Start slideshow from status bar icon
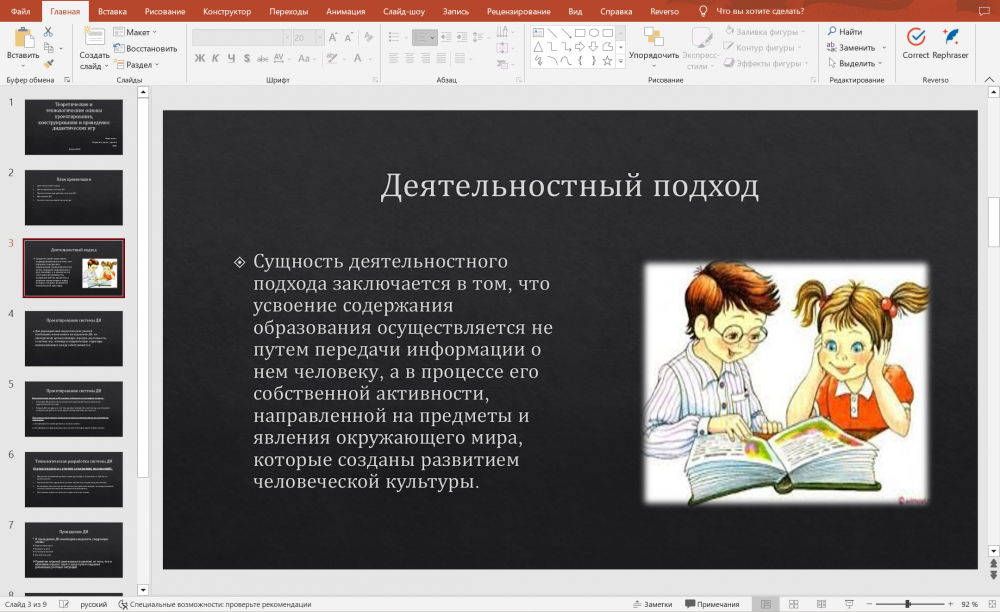 (x=849, y=604)
